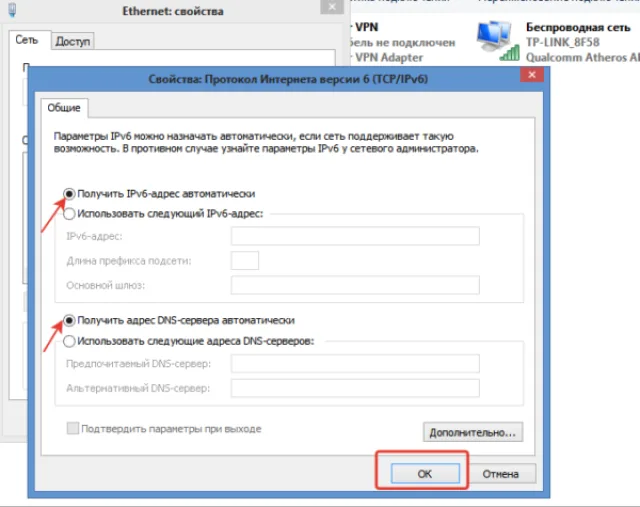Select the 'Общие' tab
This screenshot has height=507, width=640.
click(64, 108)
